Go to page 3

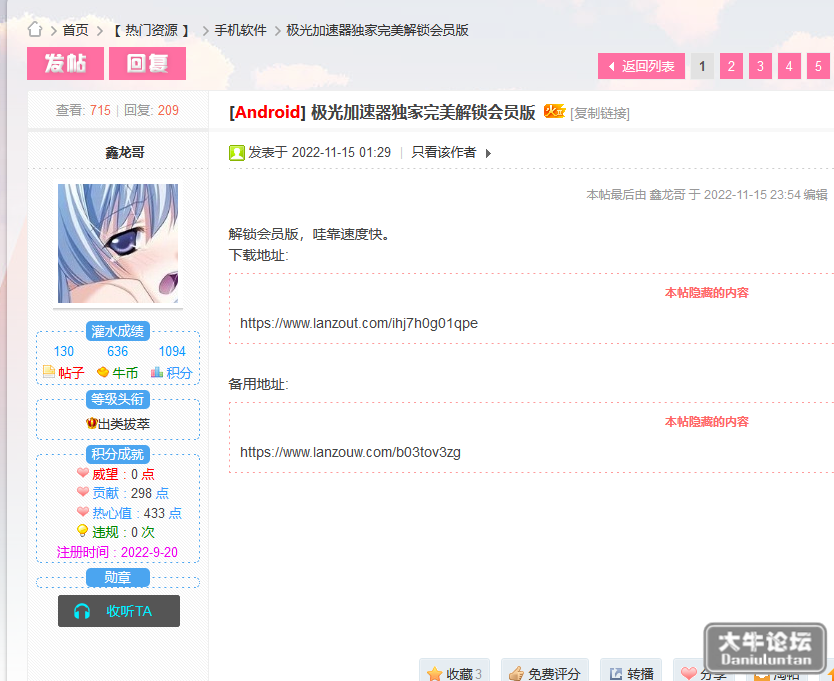click(760, 66)
